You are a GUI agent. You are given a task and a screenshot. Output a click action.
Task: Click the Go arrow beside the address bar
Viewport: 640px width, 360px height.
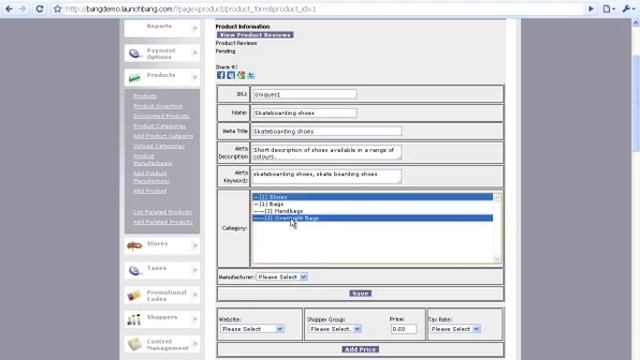591,9
